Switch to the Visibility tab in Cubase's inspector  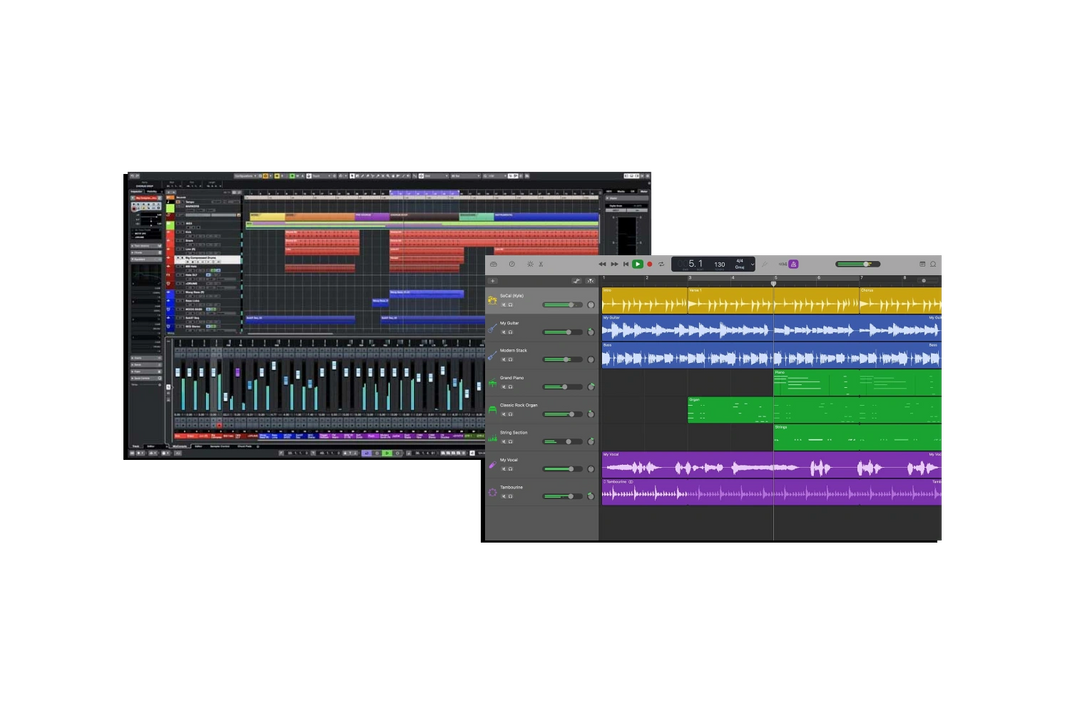tap(151, 192)
